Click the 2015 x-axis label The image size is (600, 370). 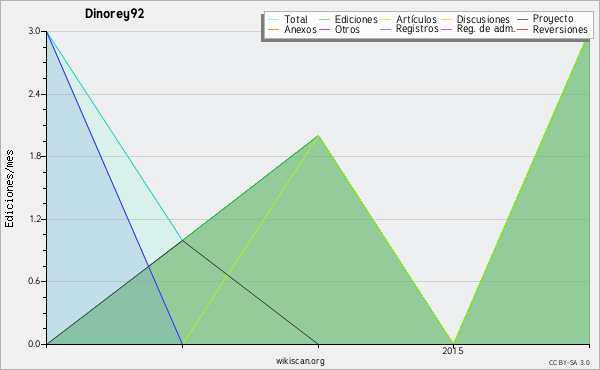pos(453,351)
